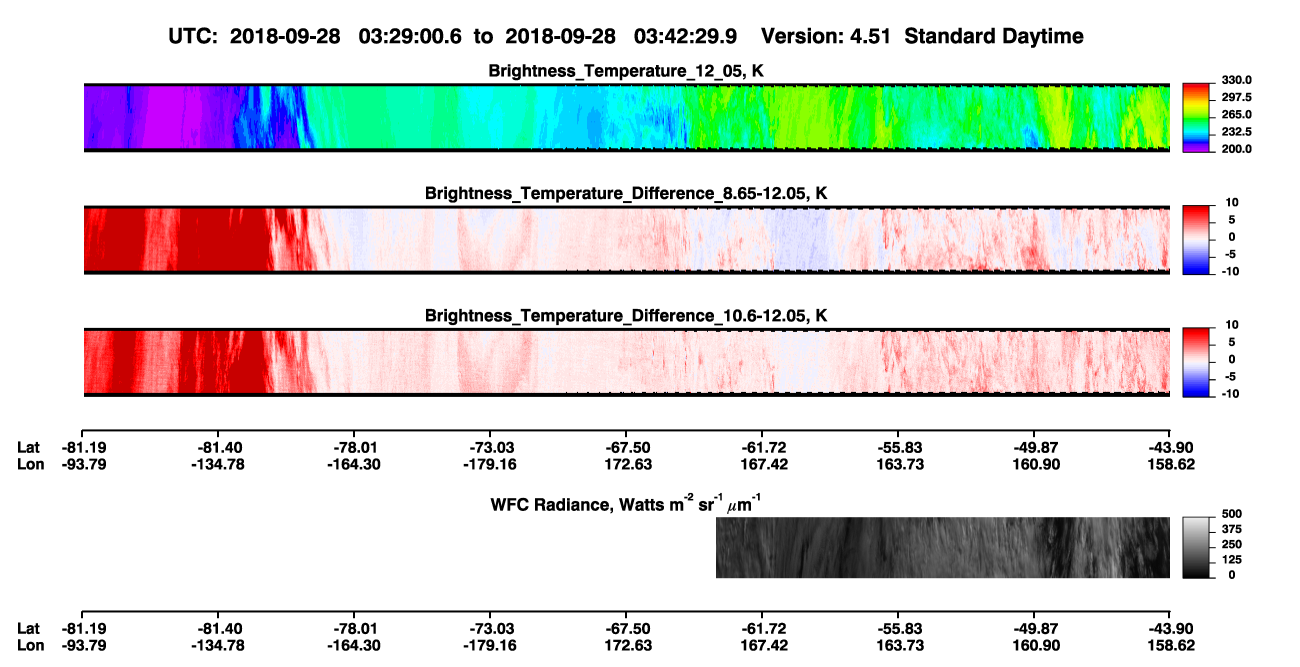Click the 10.6-12.05 difference image strip

(x=626, y=361)
